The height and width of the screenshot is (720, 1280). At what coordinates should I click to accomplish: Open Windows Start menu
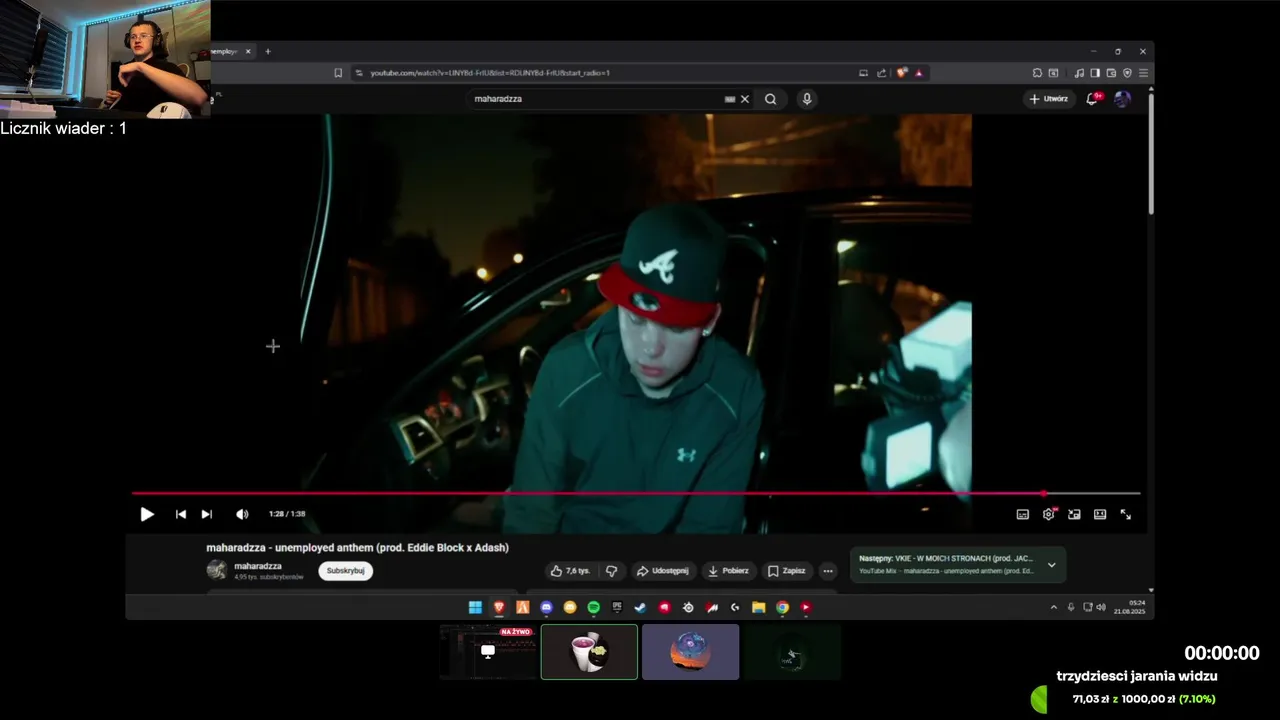coord(475,607)
